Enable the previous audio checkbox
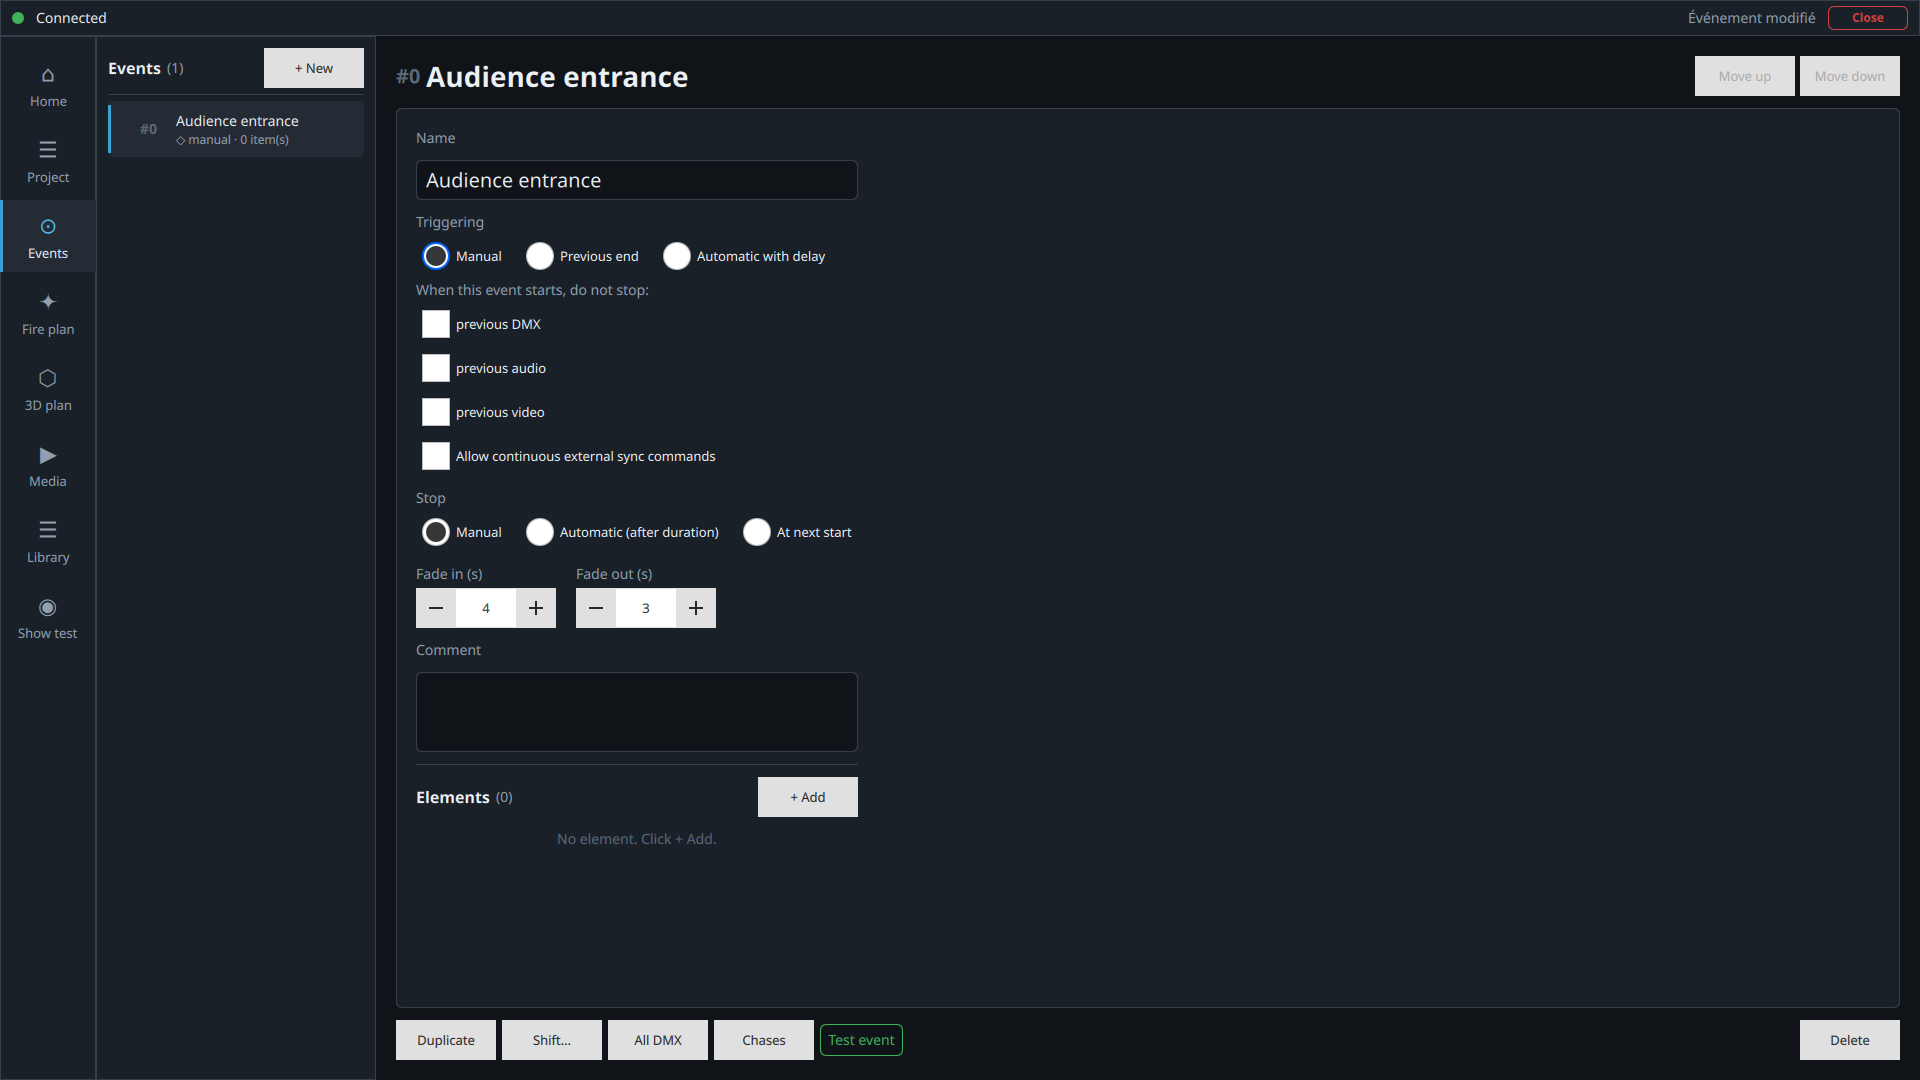 tap(436, 368)
